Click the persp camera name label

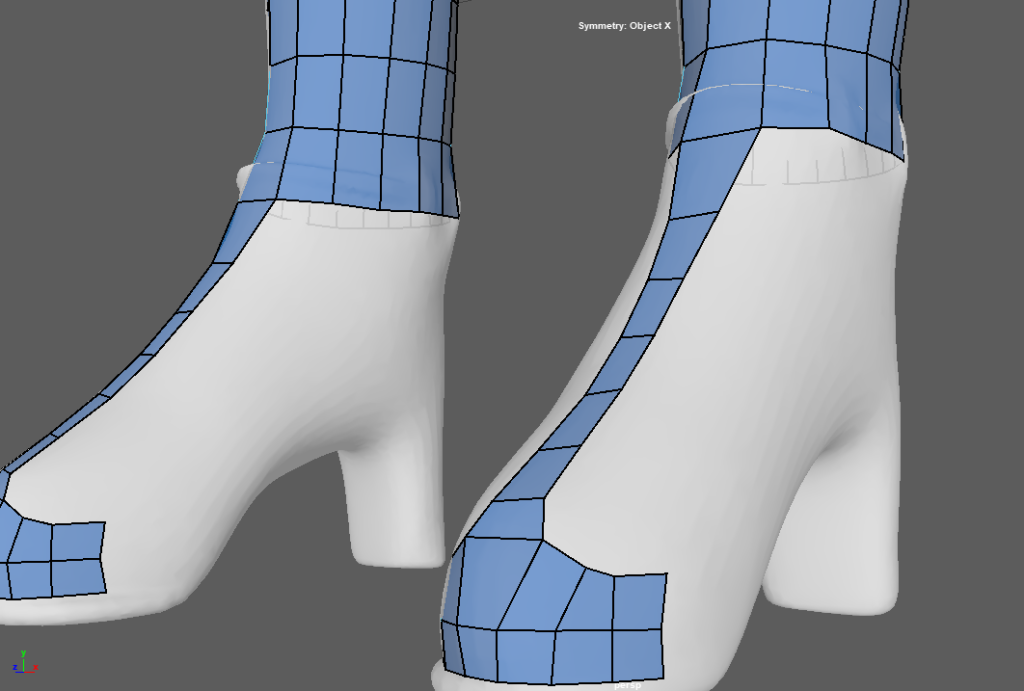[626, 686]
